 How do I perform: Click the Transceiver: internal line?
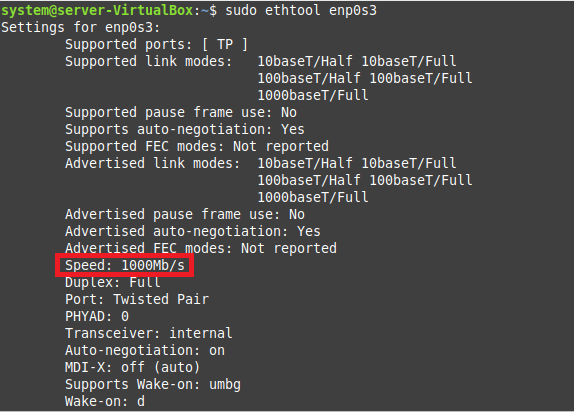coord(148,333)
